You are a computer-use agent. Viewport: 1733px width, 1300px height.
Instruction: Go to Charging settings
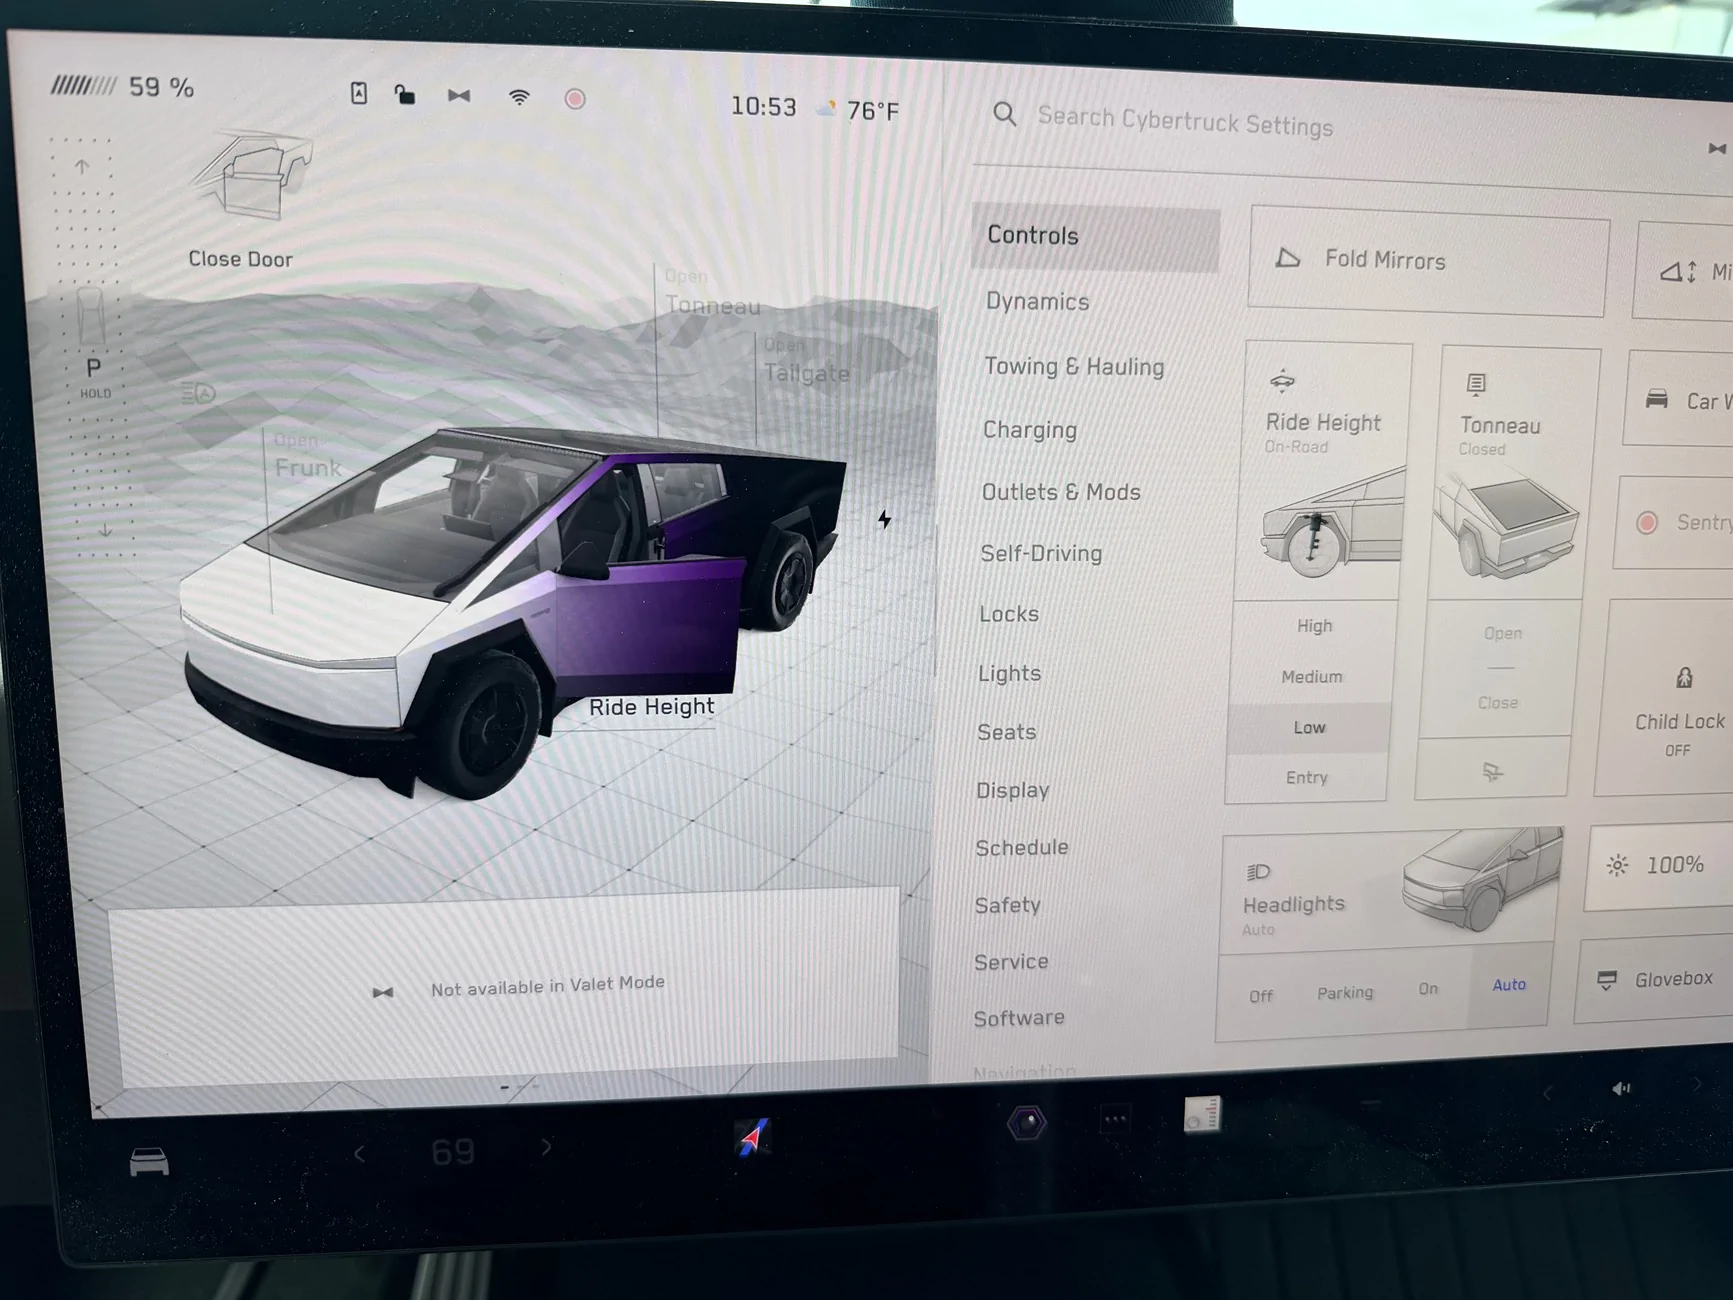[1030, 430]
